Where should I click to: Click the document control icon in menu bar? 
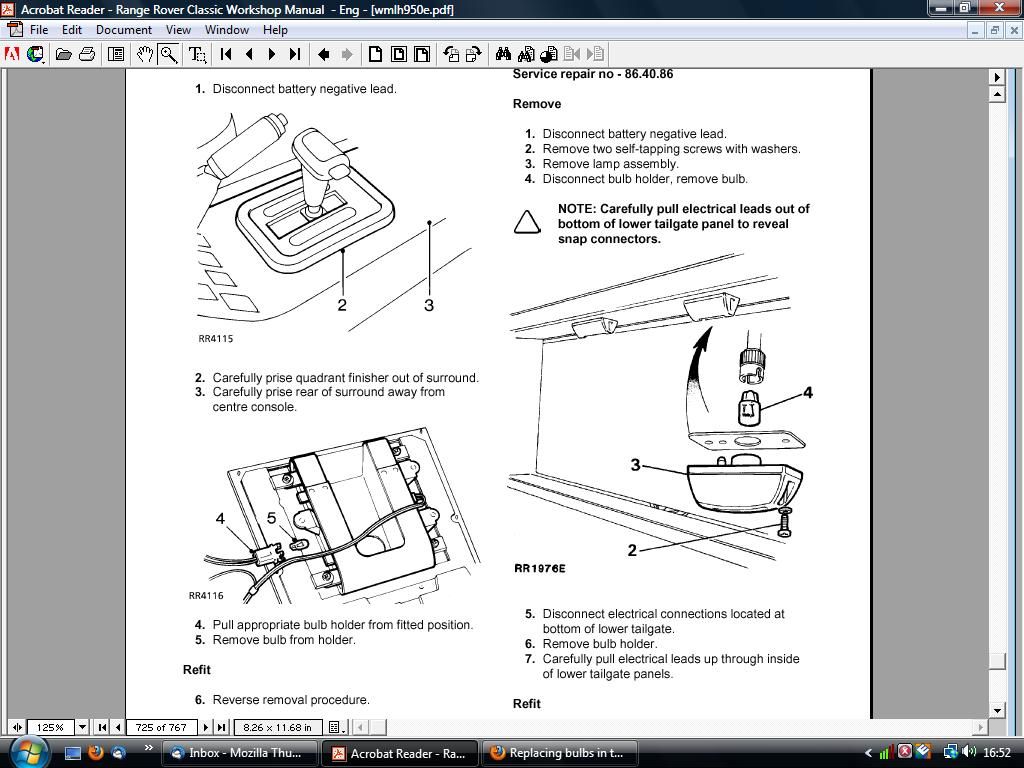[x=14, y=29]
